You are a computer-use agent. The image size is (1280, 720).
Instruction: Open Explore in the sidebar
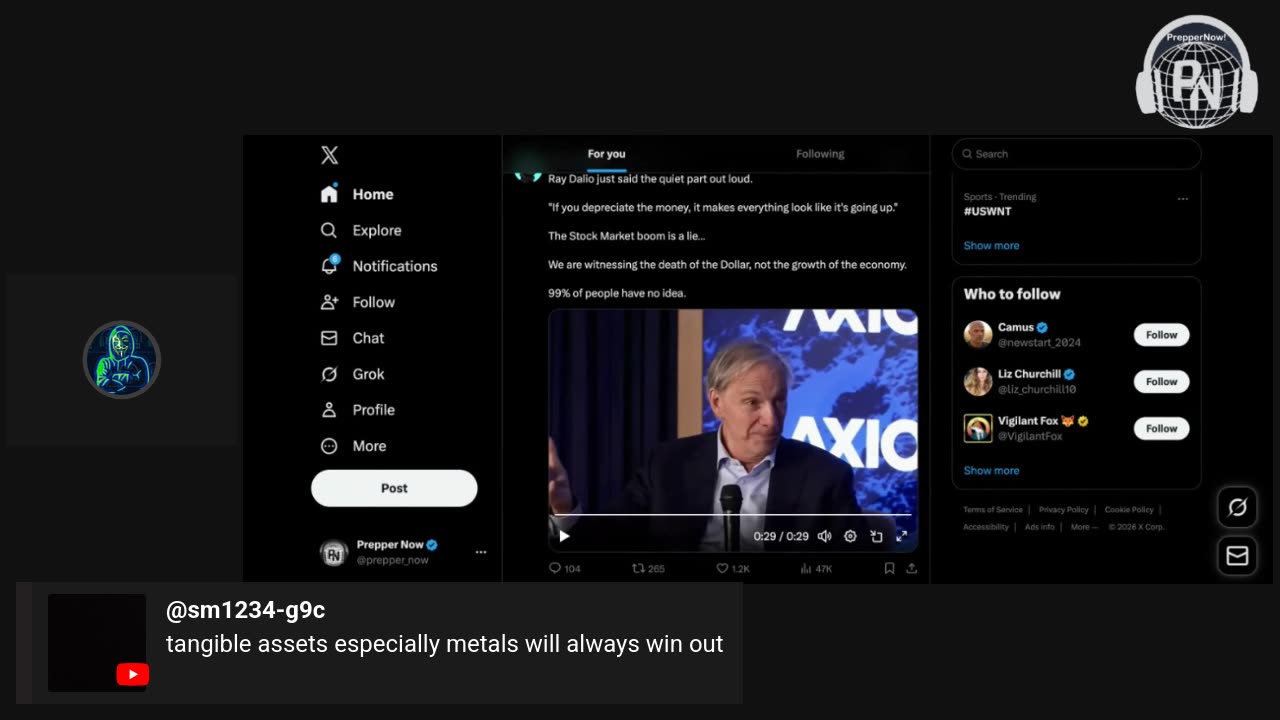pyautogui.click(x=361, y=230)
